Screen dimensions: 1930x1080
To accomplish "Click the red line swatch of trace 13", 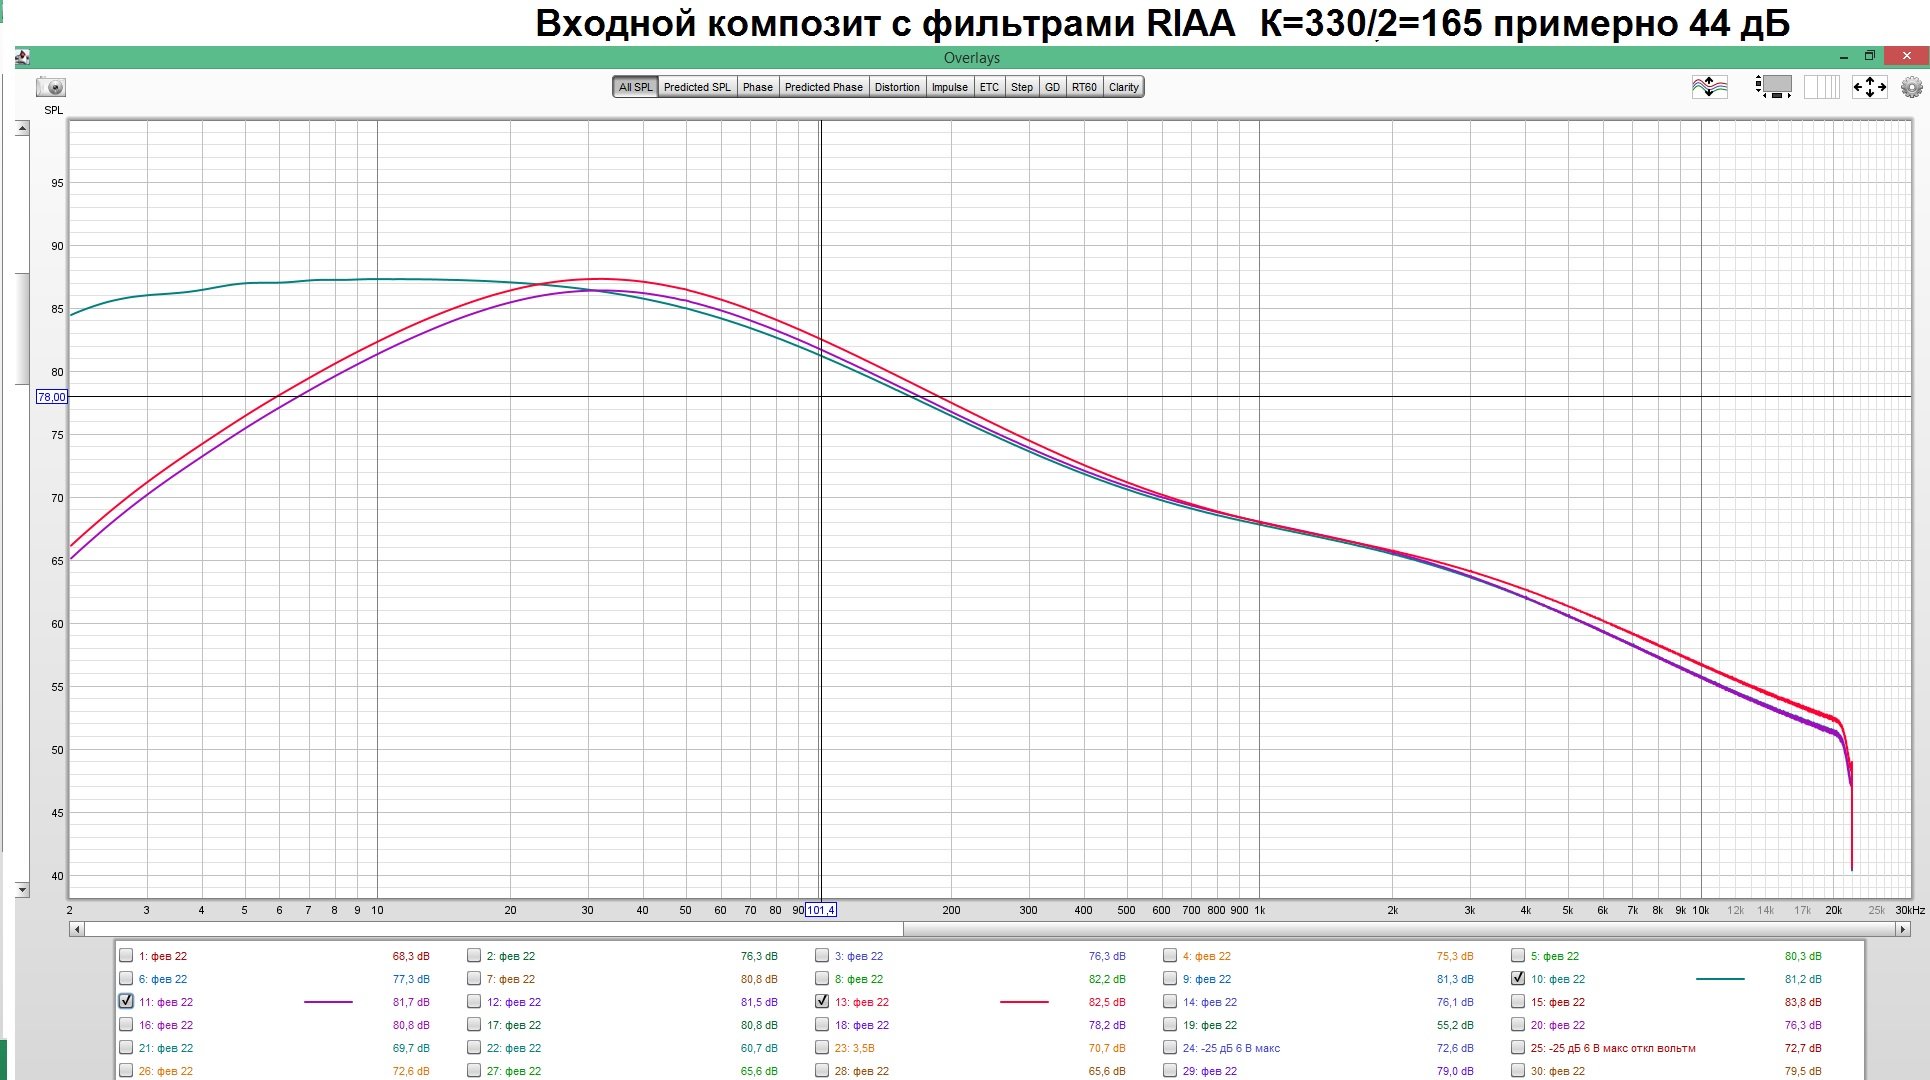I will click(x=1024, y=1001).
